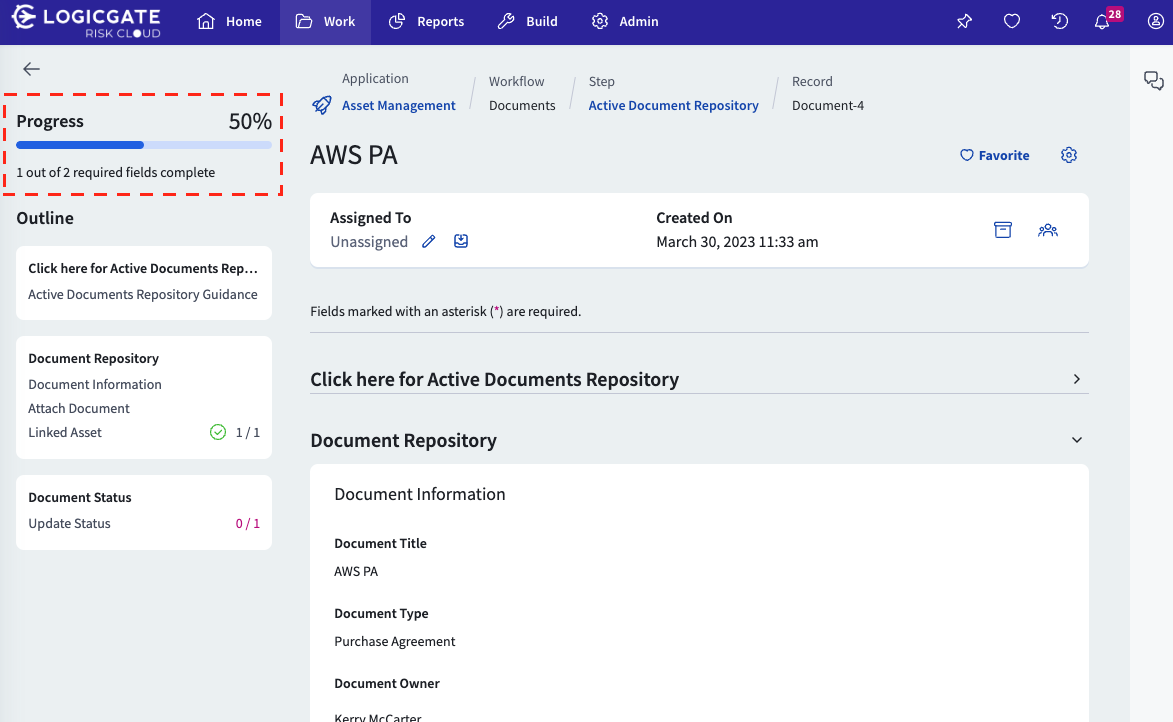Mark record as Favorite
This screenshot has height=722, width=1173.
pyautogui.click(x=995, y=156)
